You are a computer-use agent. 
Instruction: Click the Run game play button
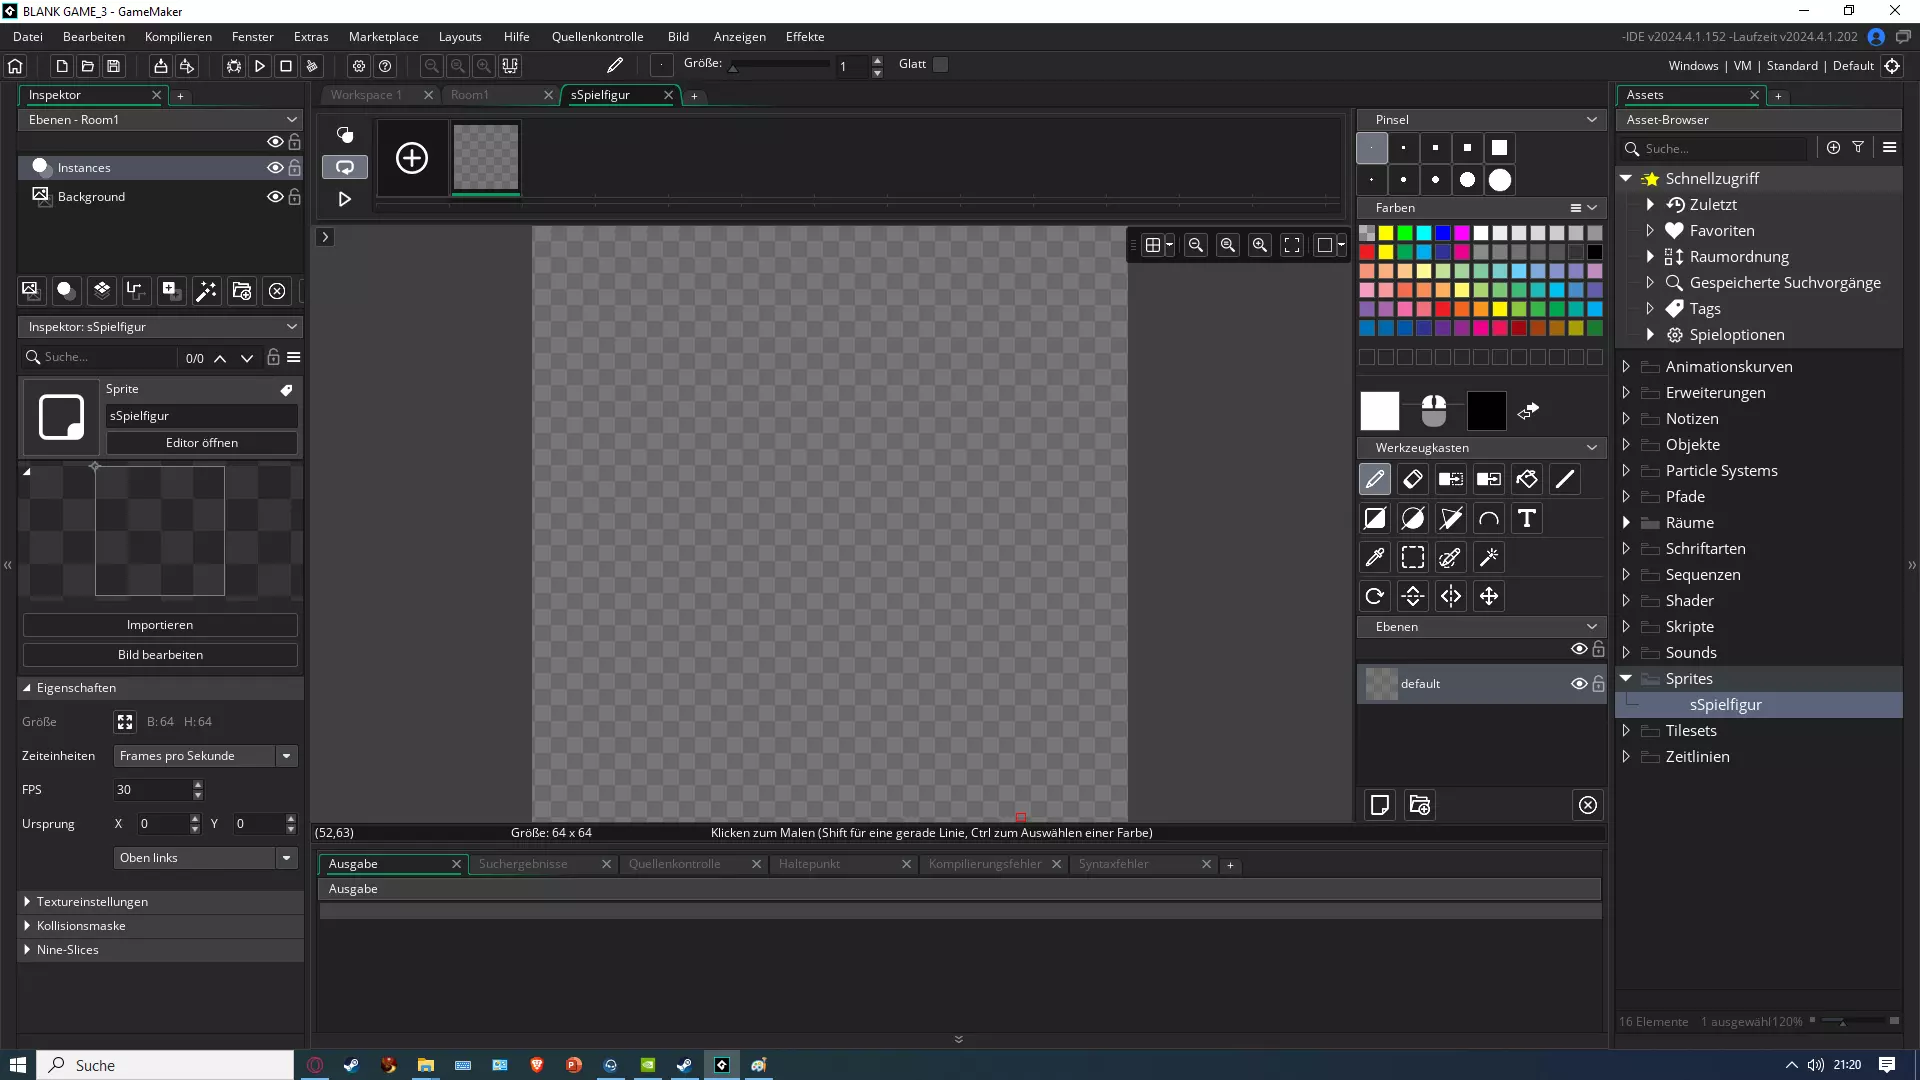pyautogui.click(x=260, y=66)
